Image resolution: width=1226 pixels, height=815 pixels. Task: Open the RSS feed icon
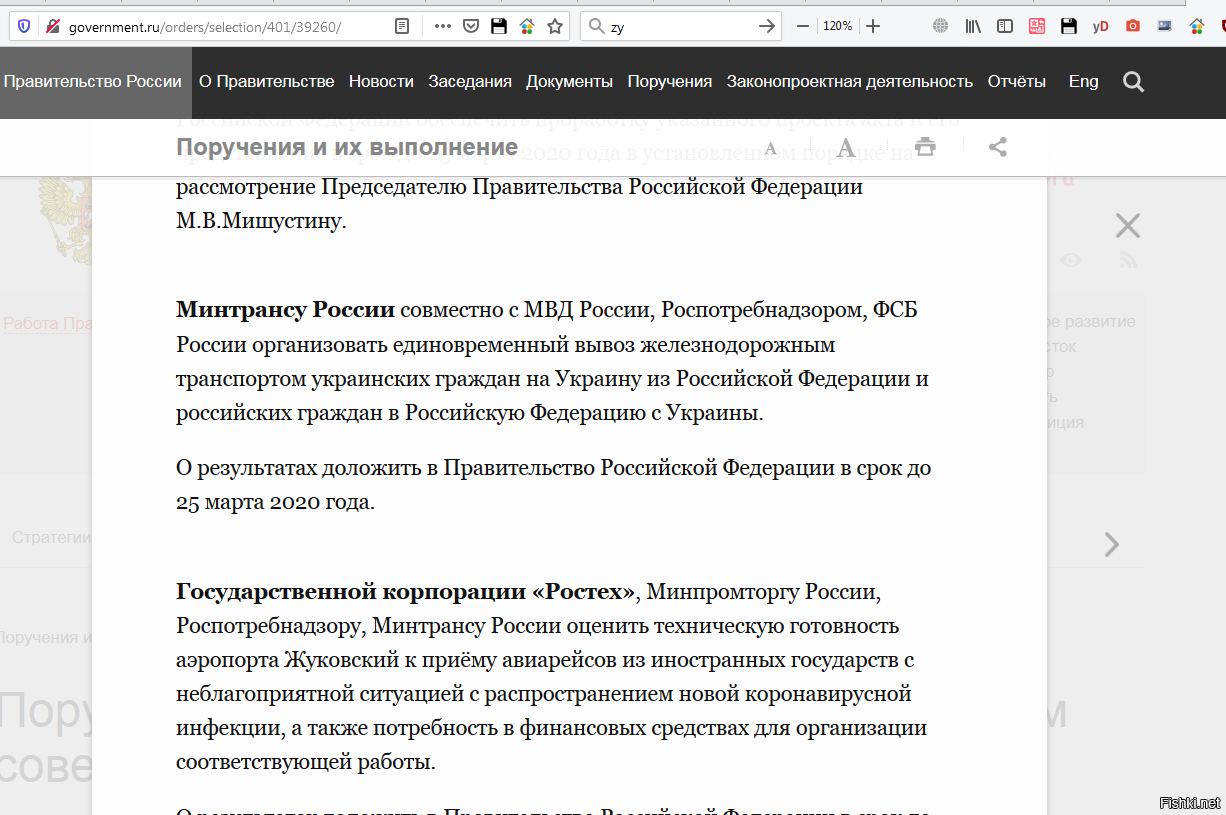1129,260
